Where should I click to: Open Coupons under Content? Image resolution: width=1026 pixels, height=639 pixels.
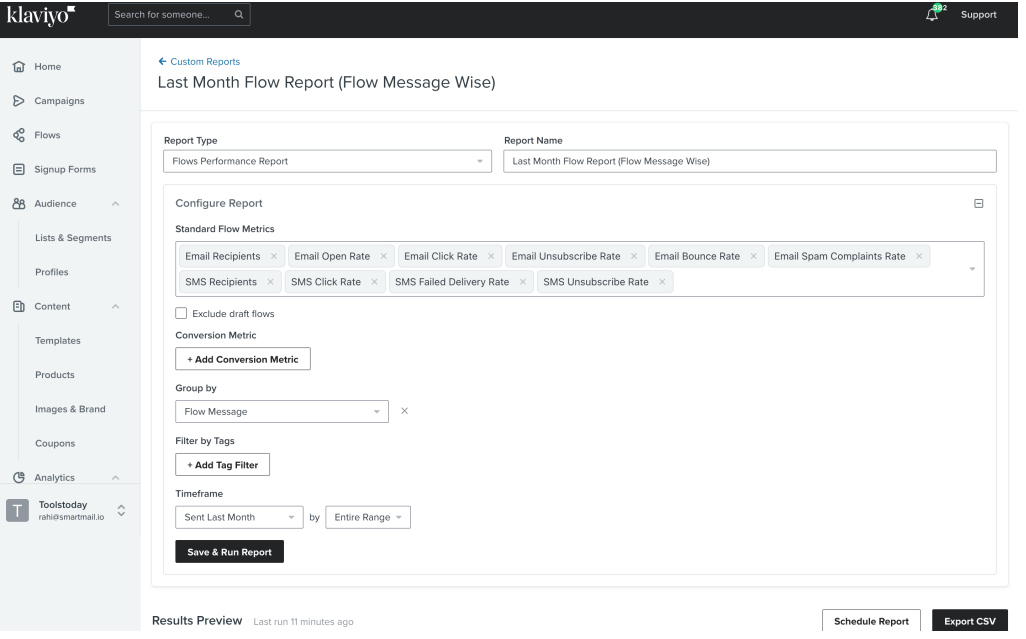[55, 443]
